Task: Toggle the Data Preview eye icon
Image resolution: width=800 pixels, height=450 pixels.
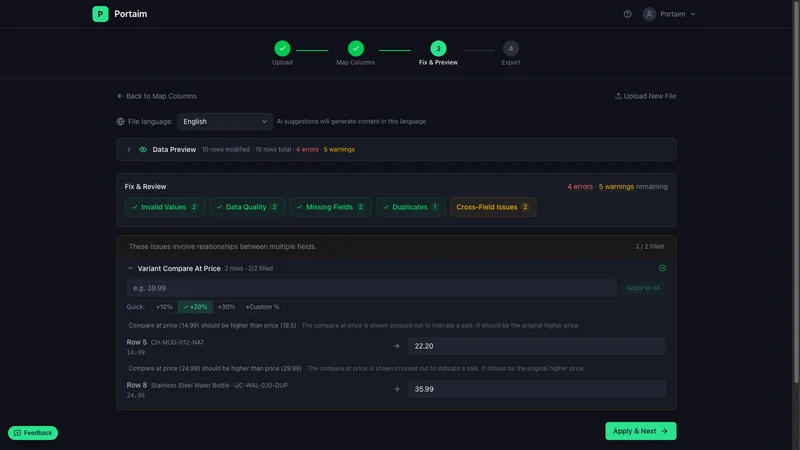Action: (143, 149)
